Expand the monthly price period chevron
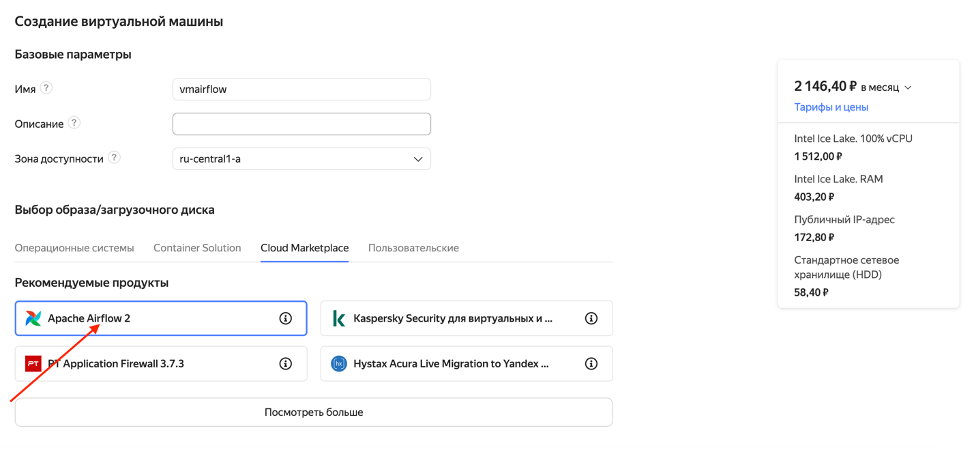This screenshot has width=974, height=449. coord(908,88)
